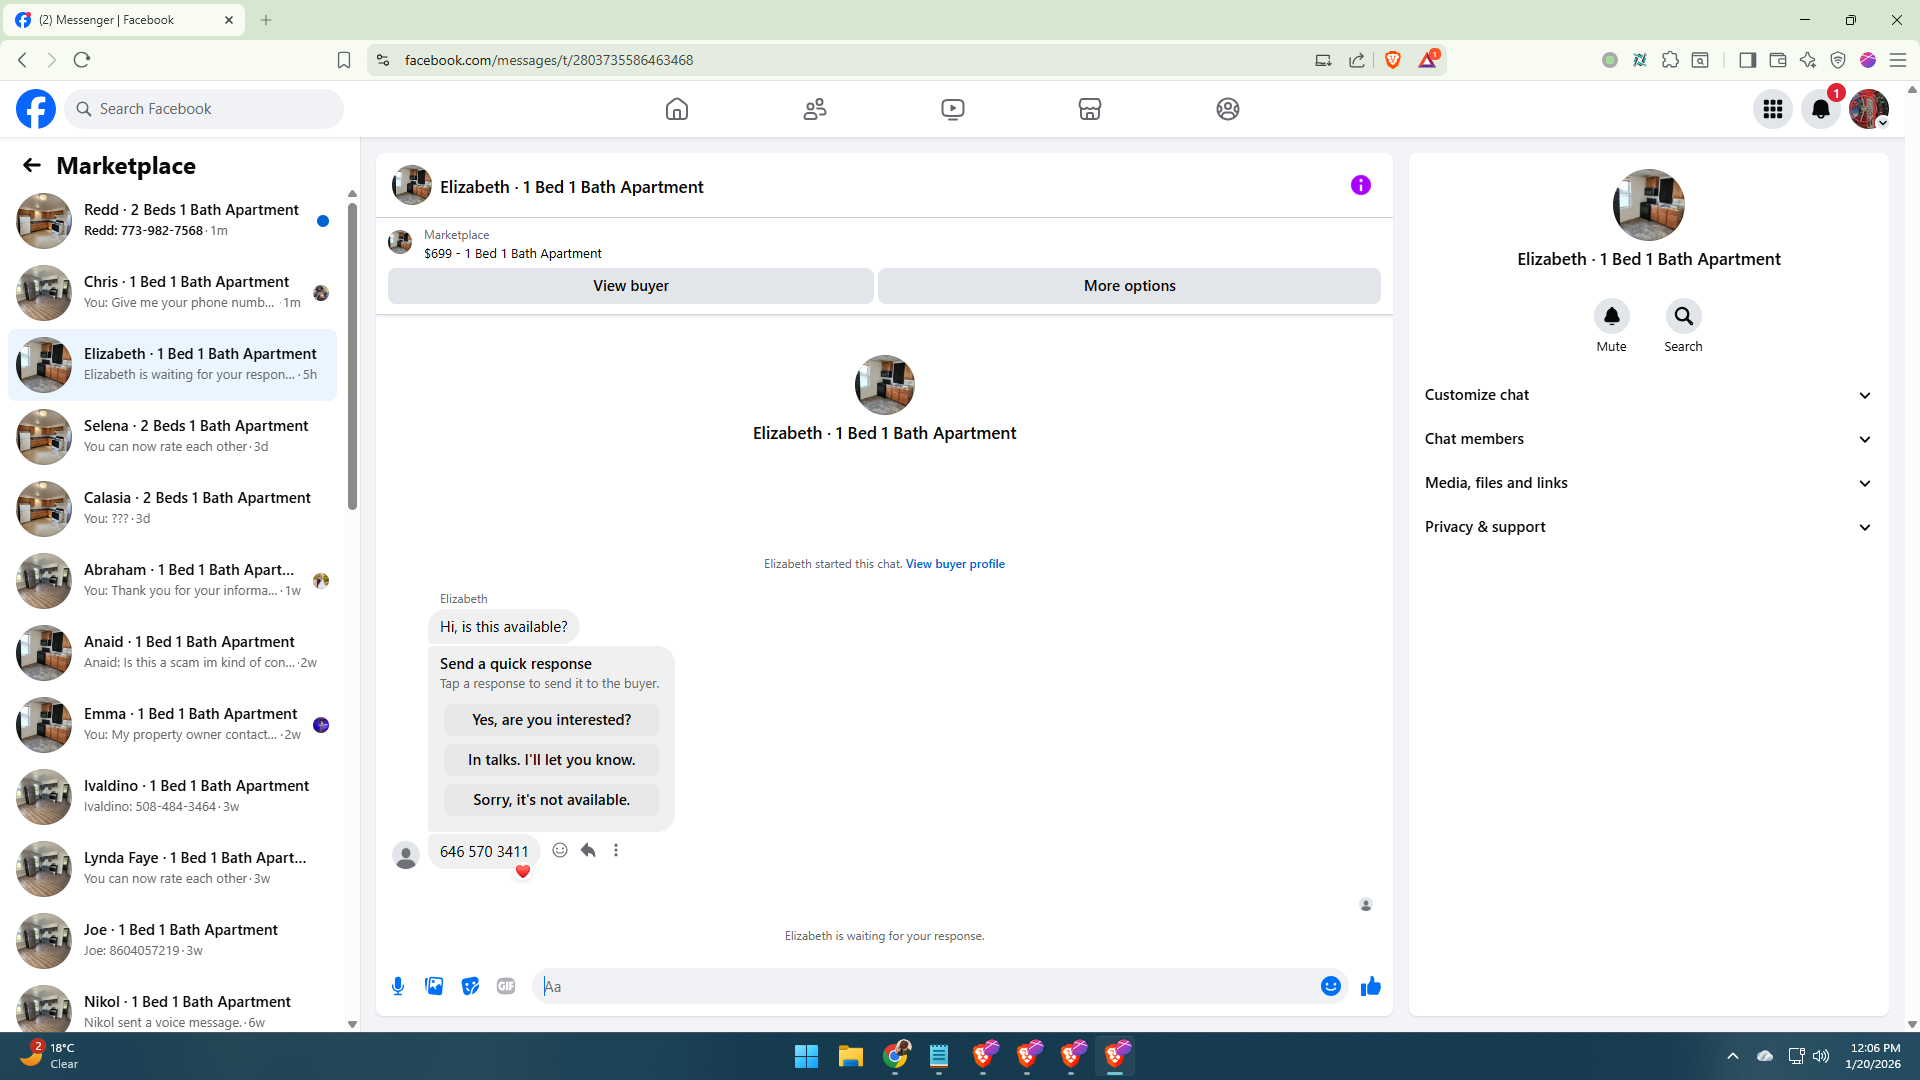Send a thumbs-up like
1920x1080 pixels.
[x=1371, y=986]
